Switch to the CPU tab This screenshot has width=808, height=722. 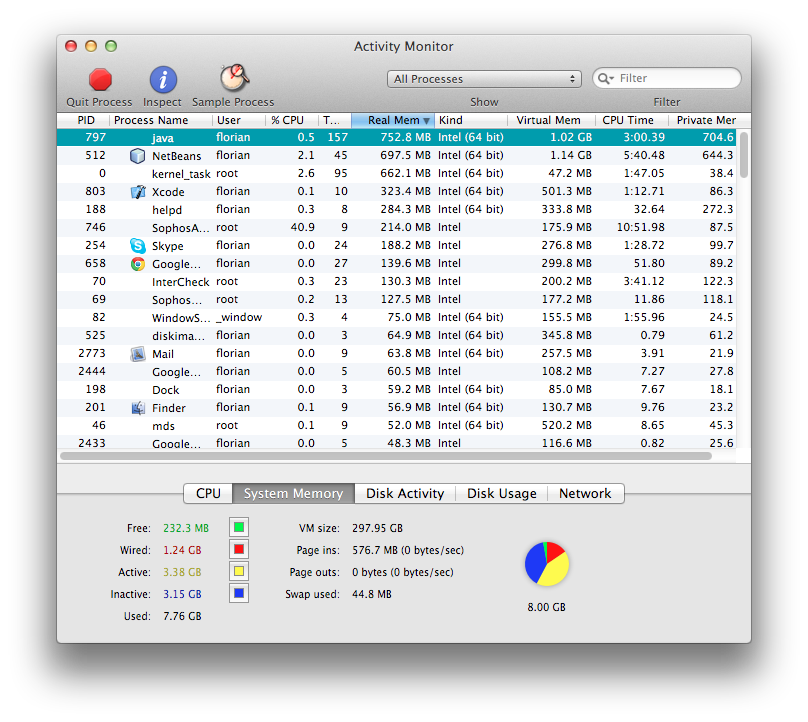(208, 494)
